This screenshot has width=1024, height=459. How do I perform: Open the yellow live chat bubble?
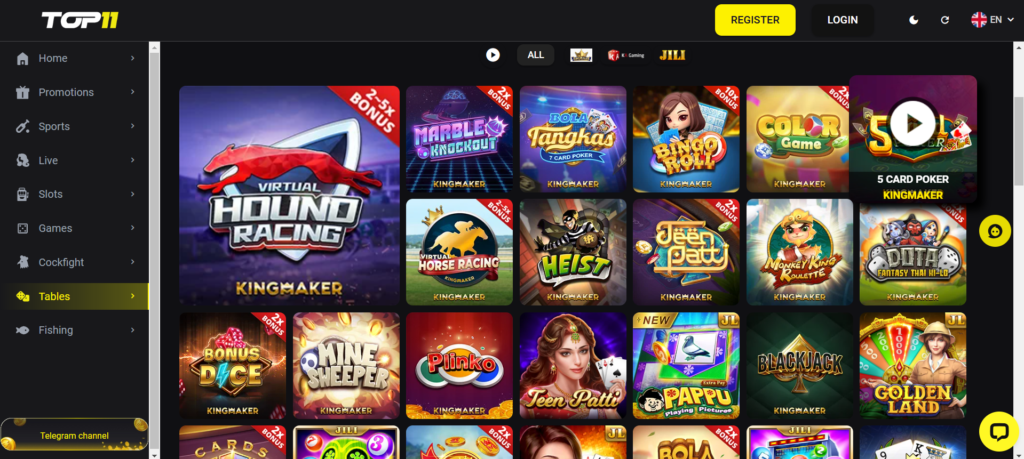[x=999, y=432]
